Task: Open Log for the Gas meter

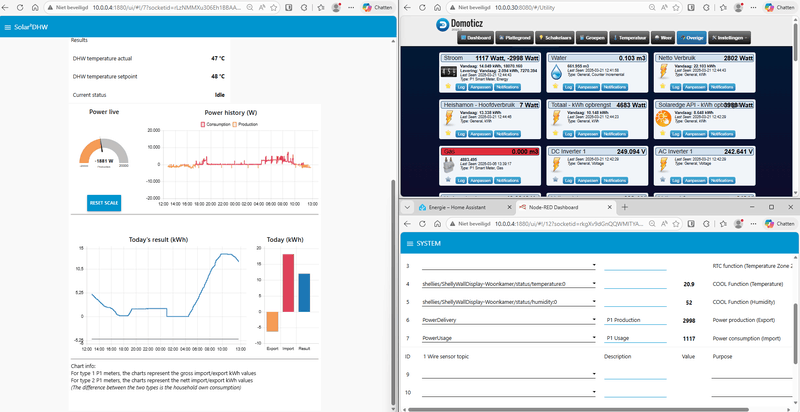Action: pyautogui.click(x=461, y=181)
